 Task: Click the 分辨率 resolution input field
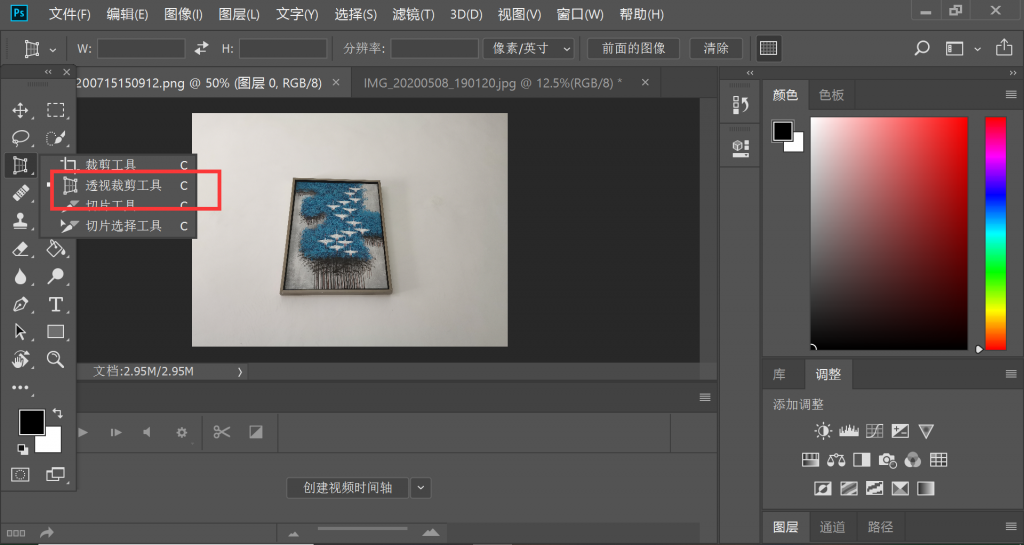tap(434, 48)
